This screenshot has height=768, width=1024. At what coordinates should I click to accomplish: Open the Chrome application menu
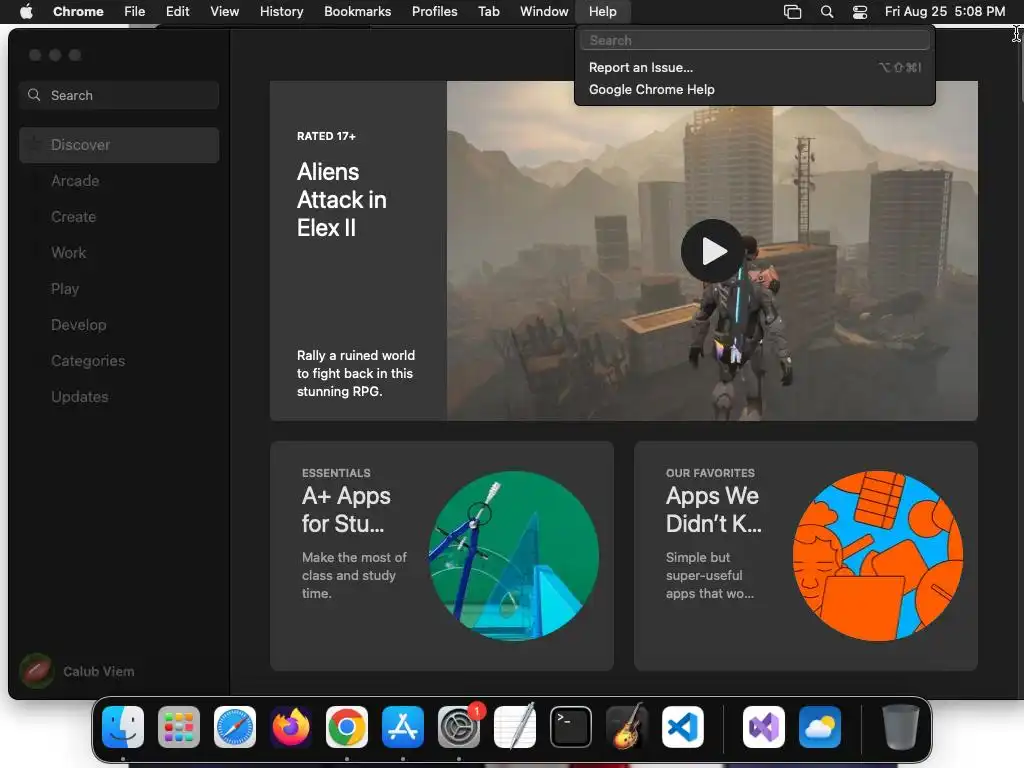point(78,11)
